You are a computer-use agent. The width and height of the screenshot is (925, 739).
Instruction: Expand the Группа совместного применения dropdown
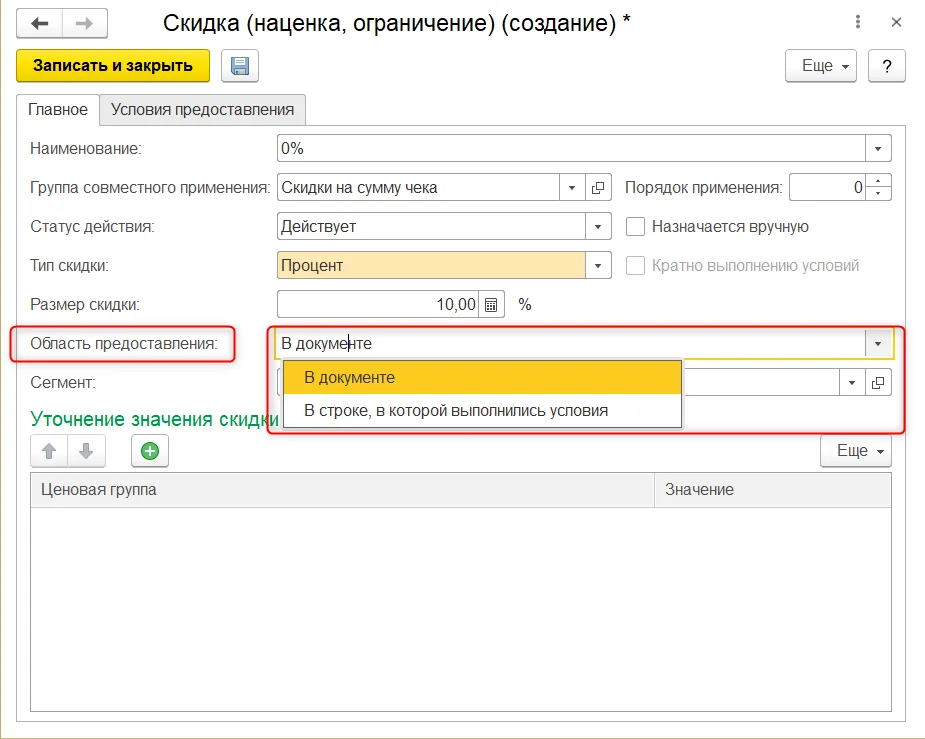[x=572, y=188]
